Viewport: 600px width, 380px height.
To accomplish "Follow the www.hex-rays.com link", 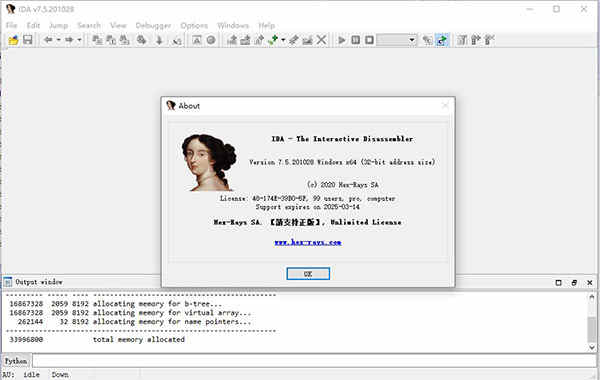I will point(308,242).
